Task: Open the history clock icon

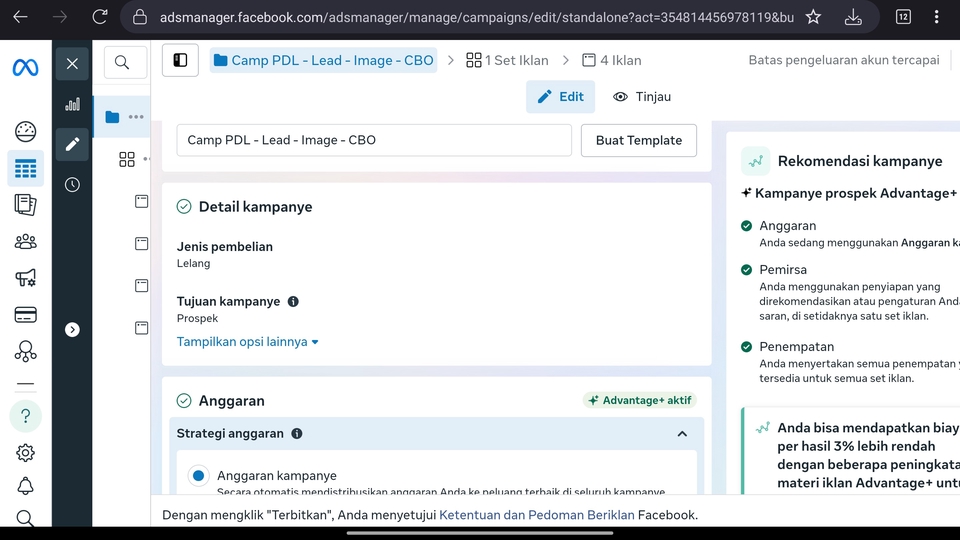Action: (x=72, y=184)
